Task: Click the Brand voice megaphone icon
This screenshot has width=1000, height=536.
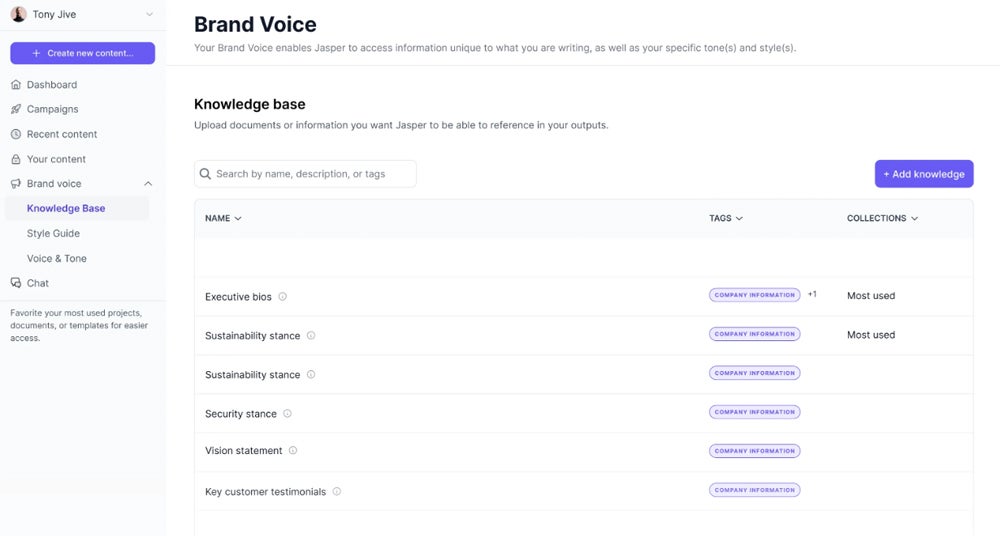Action: [16, 184]
